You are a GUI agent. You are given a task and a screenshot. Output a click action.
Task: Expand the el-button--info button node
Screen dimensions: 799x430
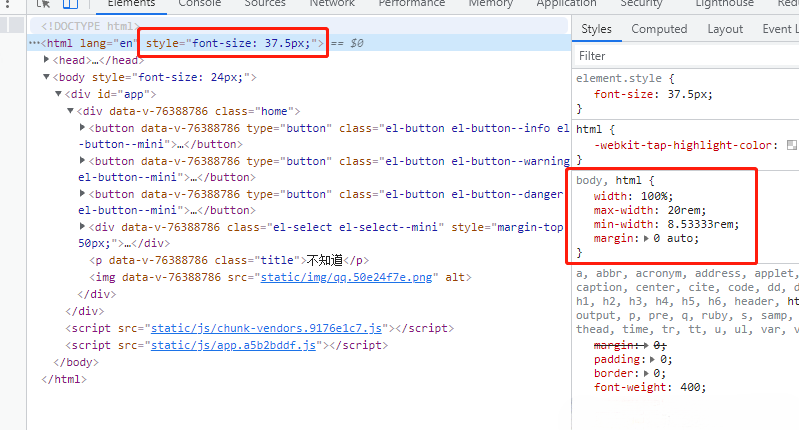point(83,127)
